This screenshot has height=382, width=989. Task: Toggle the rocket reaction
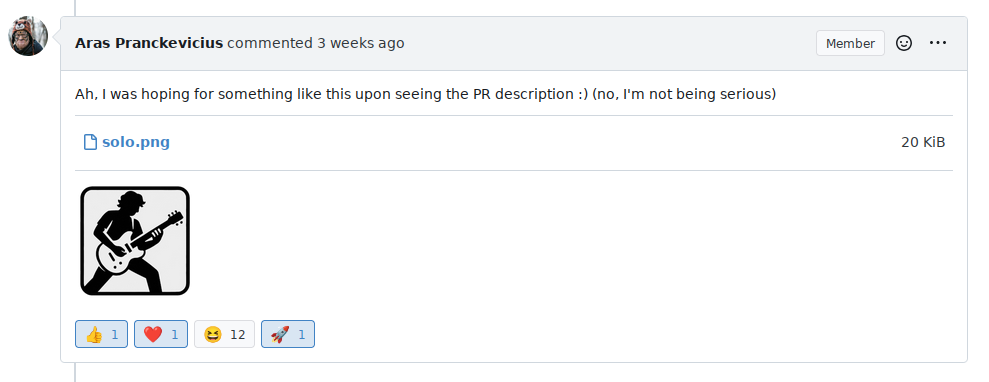288,334
